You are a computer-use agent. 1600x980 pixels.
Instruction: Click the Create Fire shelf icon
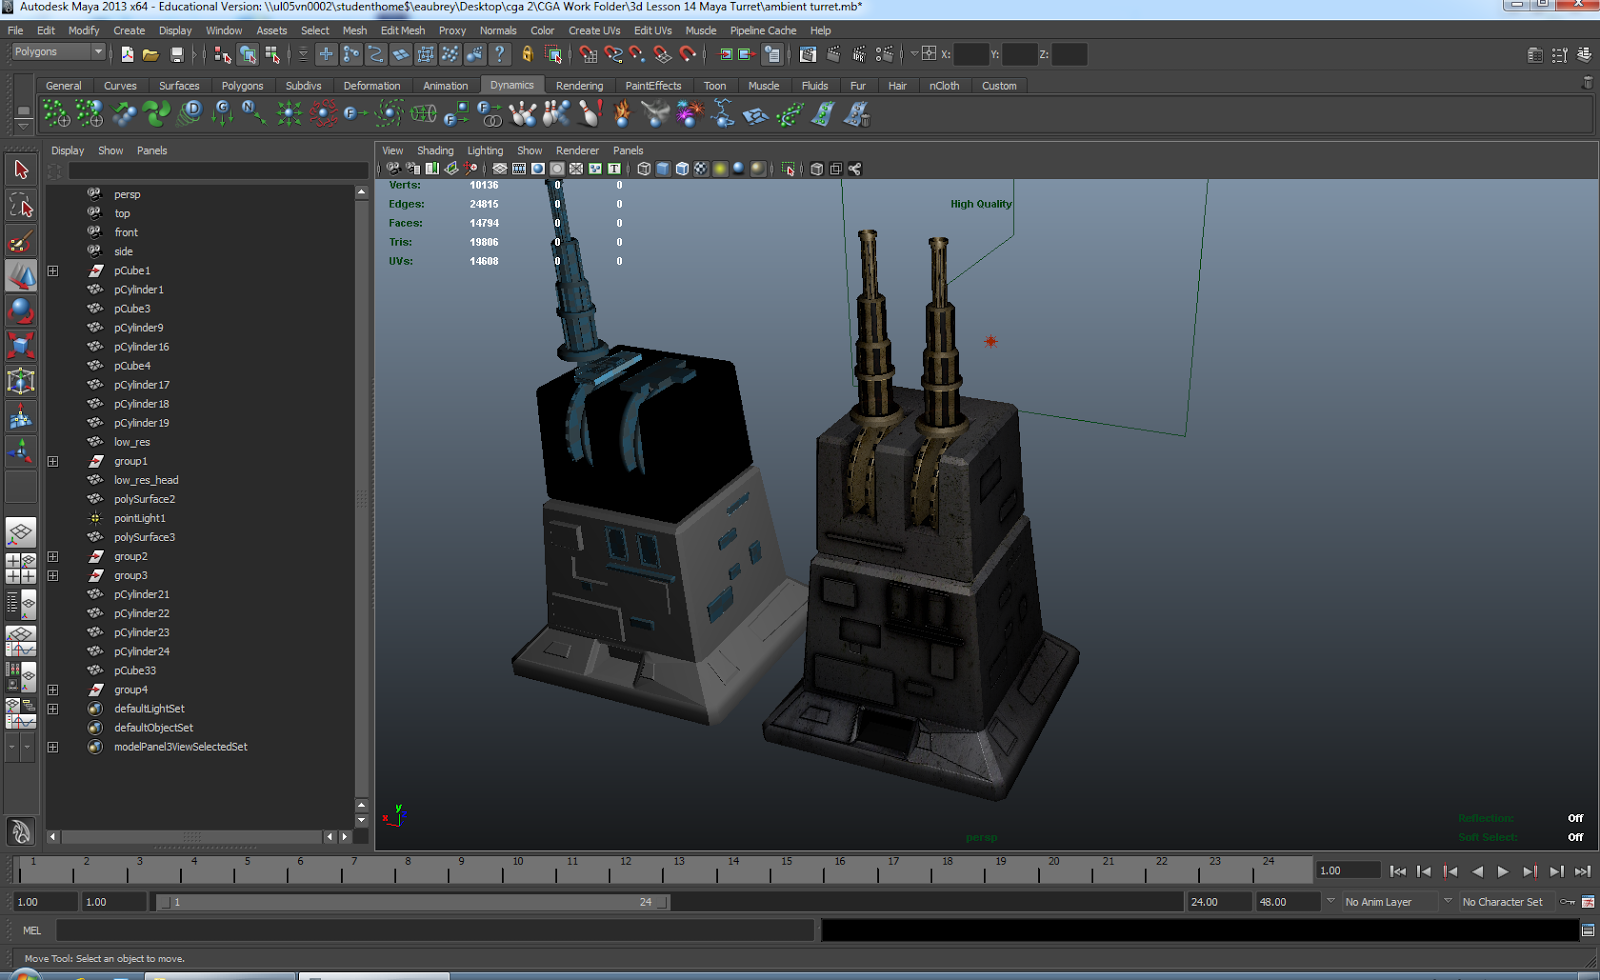coord(622,115)
